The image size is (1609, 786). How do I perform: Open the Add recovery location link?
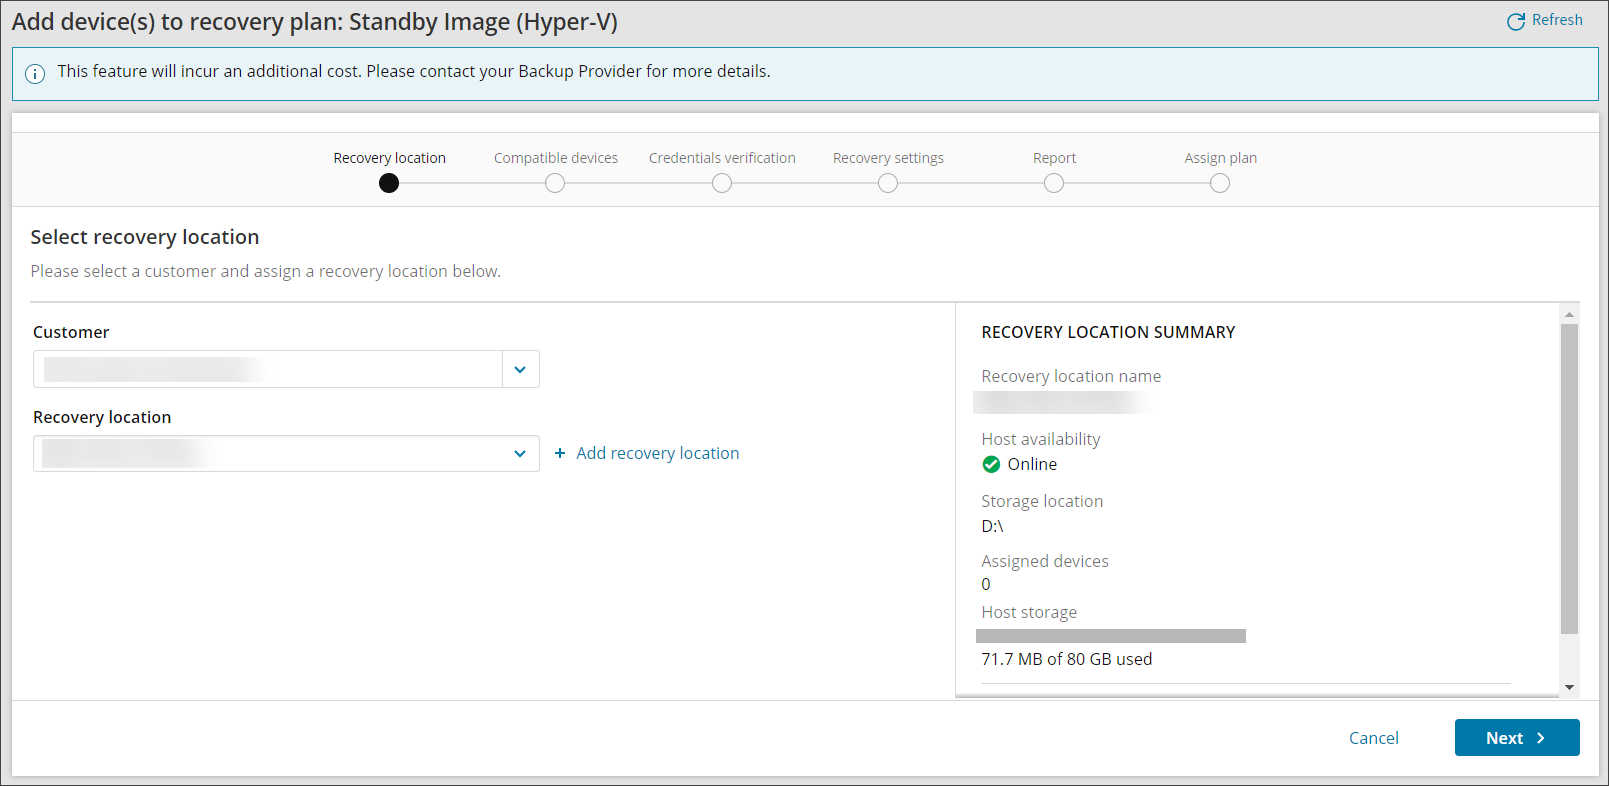(657, 454)
